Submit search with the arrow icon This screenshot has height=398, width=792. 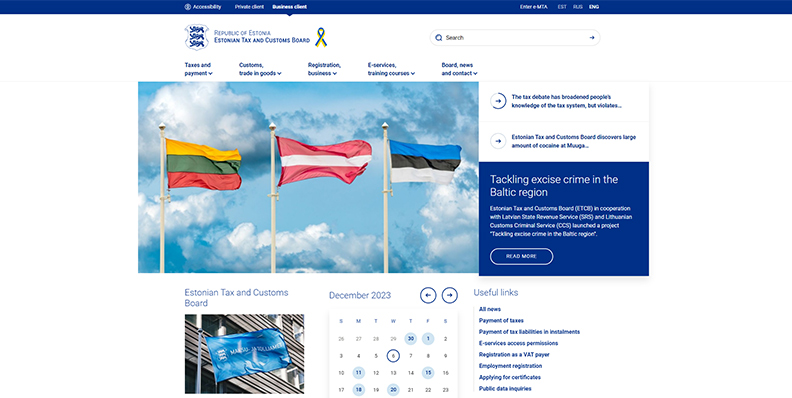pyautogui.click(x=592, y=38)
